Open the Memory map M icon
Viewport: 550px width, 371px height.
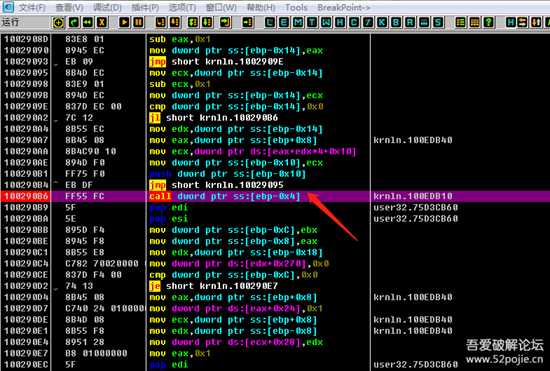pyautogui.click(x=298, y=22)
